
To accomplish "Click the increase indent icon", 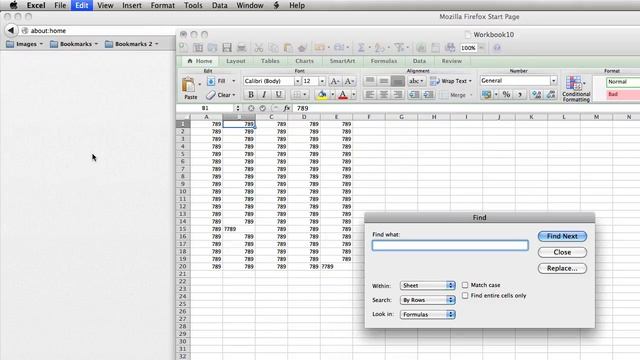I will pyautogui.click(x=429, y=95).
